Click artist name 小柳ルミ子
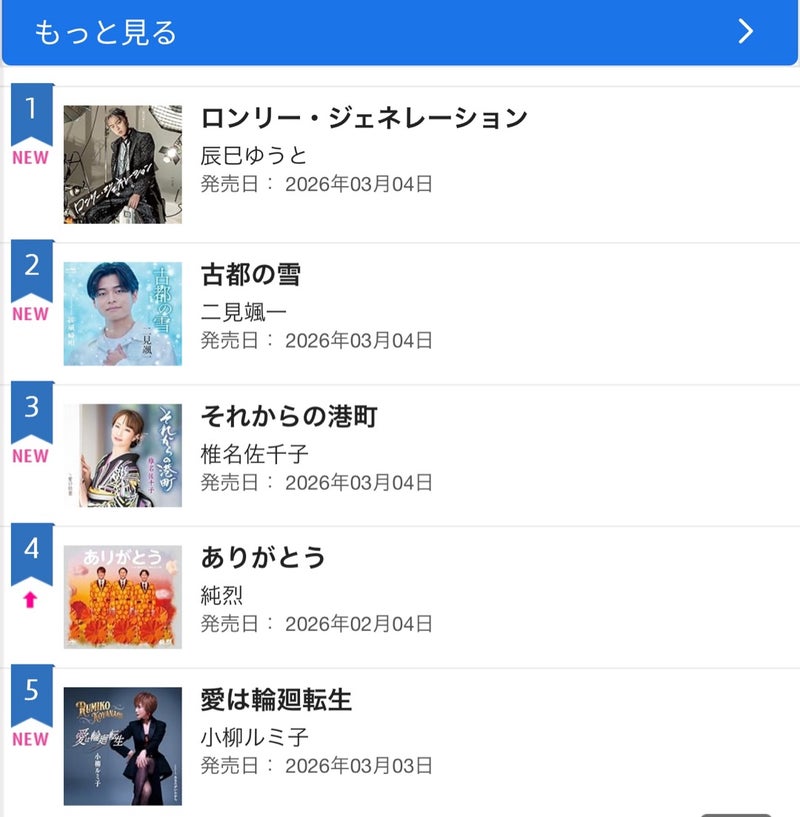This screenshot has height=817, width=800. [254, 738]
